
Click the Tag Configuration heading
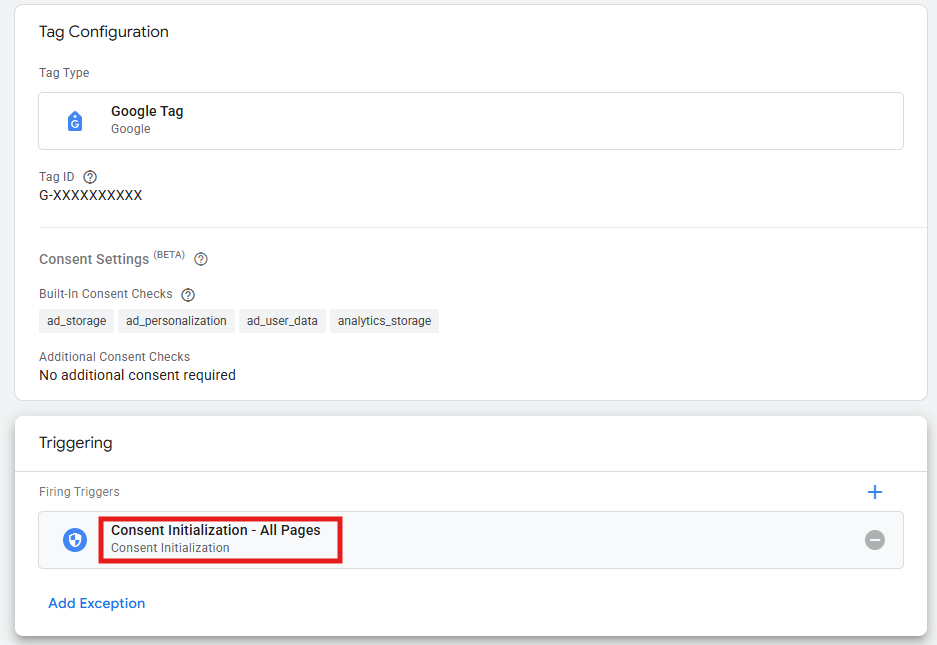[x=104, y=32]
